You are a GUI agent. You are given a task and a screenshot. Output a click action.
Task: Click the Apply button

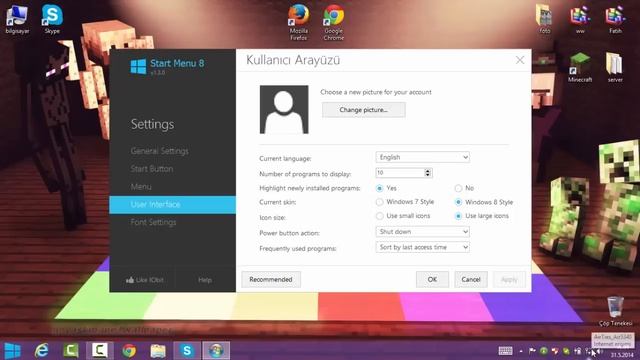coord(509,280)
